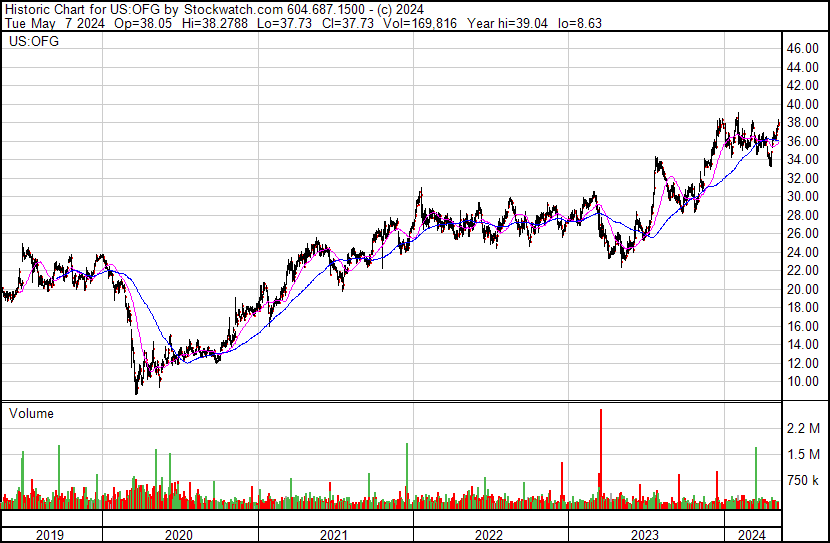Image resolution: width=830 pixels, height=543 pixels.
Task: Click the 750 k volume axis label
Action: (x=803, y=481)
